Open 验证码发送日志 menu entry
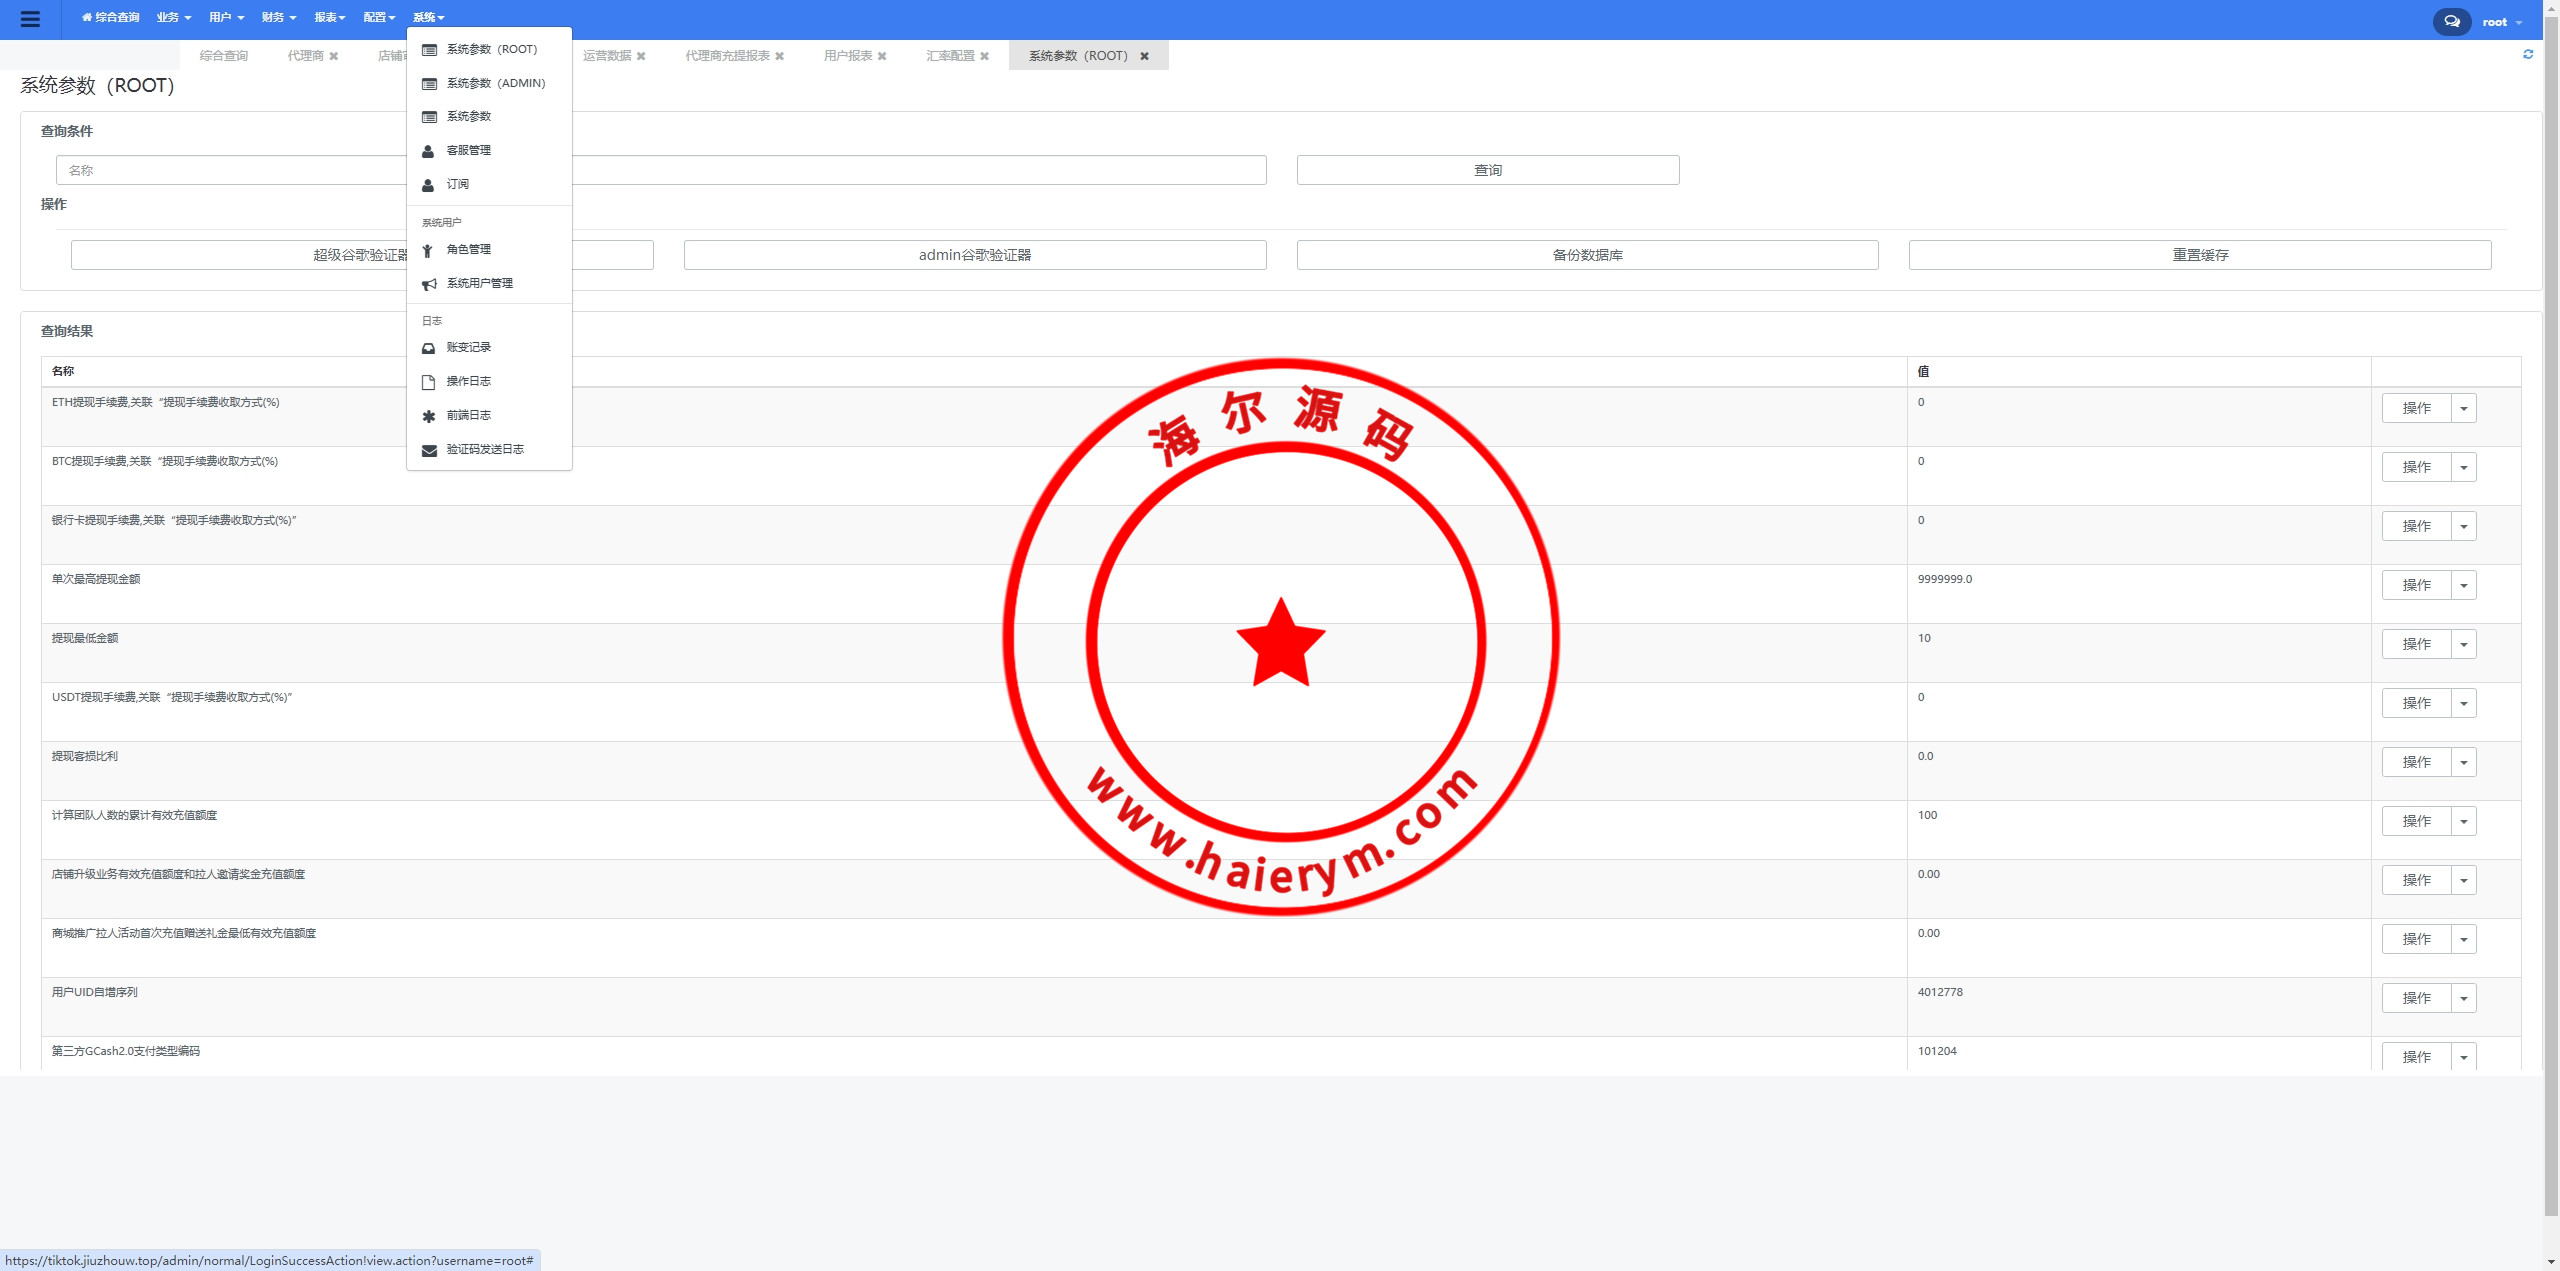The image size is (2560, 1271). [x=484, y=449]
